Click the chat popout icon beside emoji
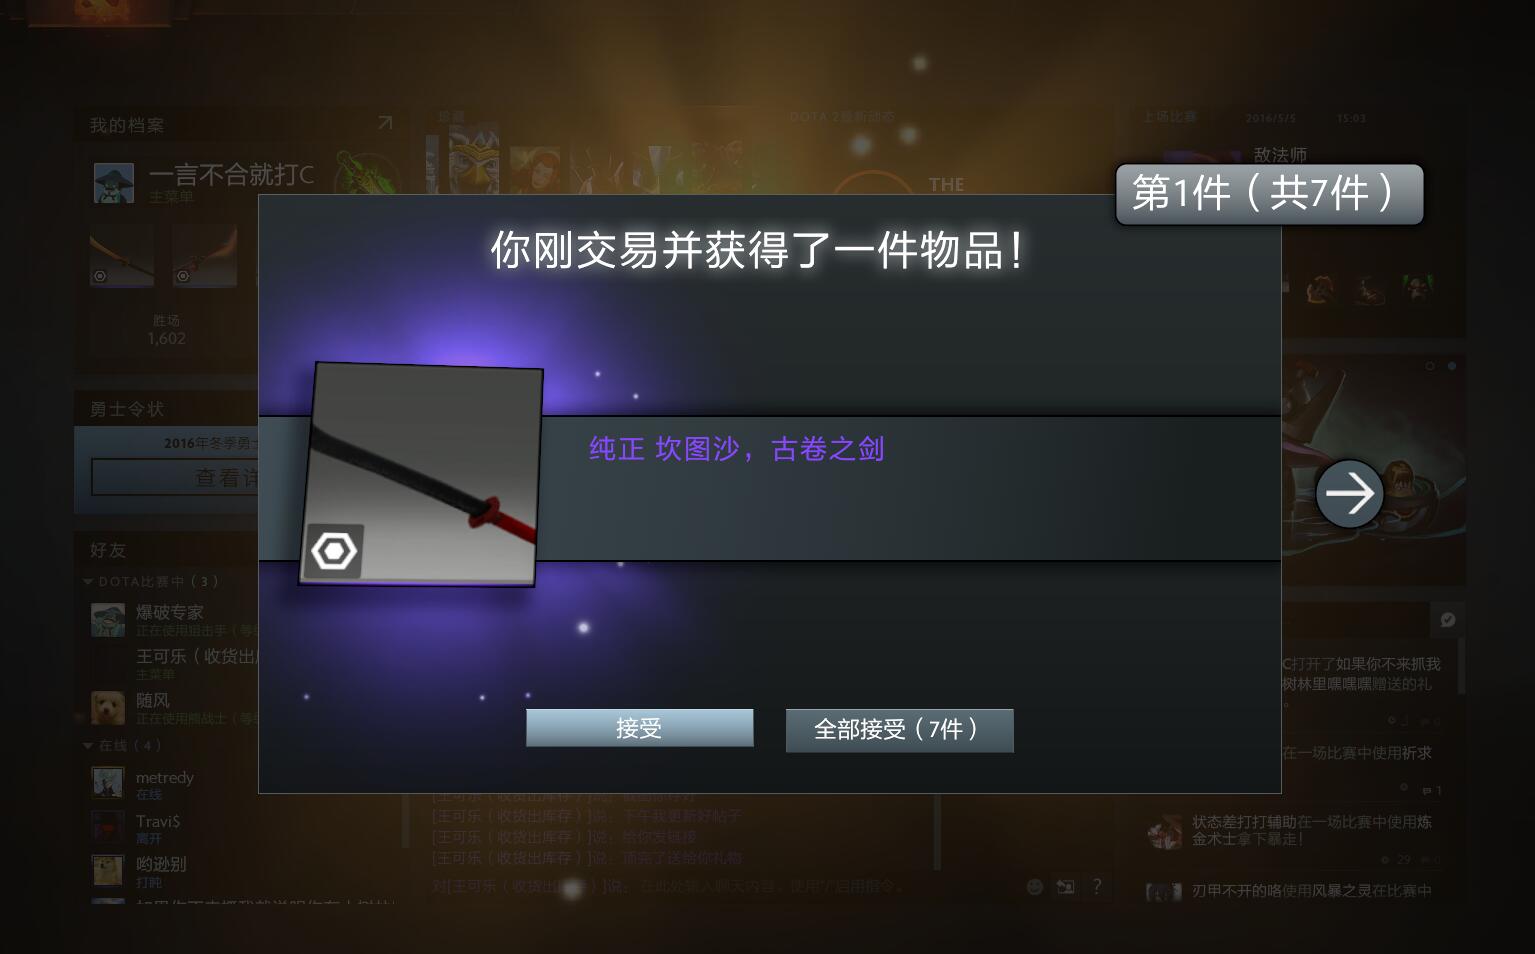Image resolution: width=1535 pixels, height=954 pixels. pyautogui.click(x=1066, y=886)
